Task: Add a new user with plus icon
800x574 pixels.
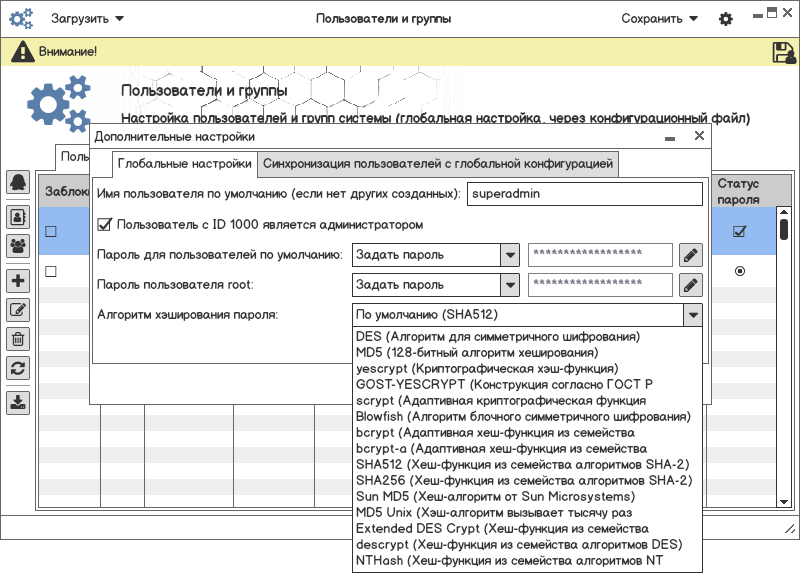Action: coord(18,281)
